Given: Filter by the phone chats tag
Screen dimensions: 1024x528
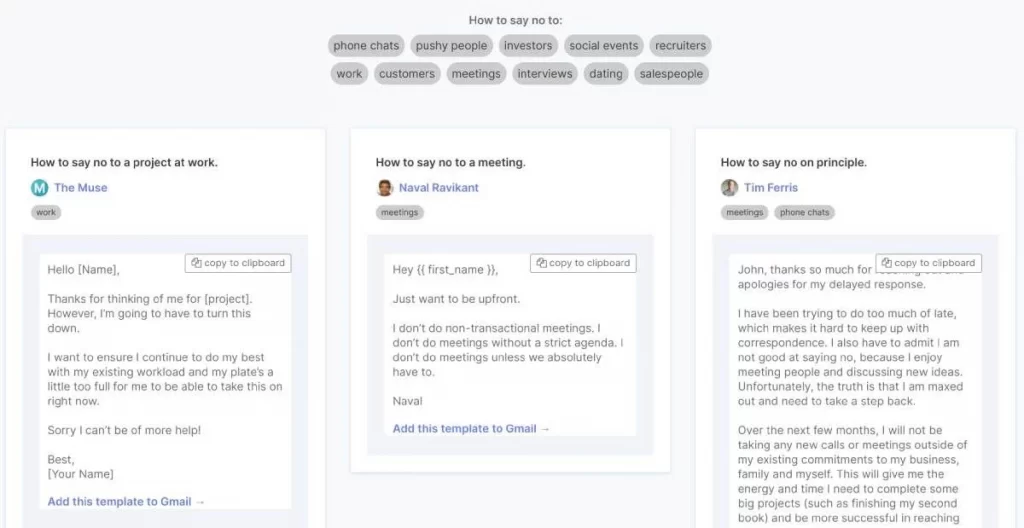Looking at the screenshot, I should (366, 46).
